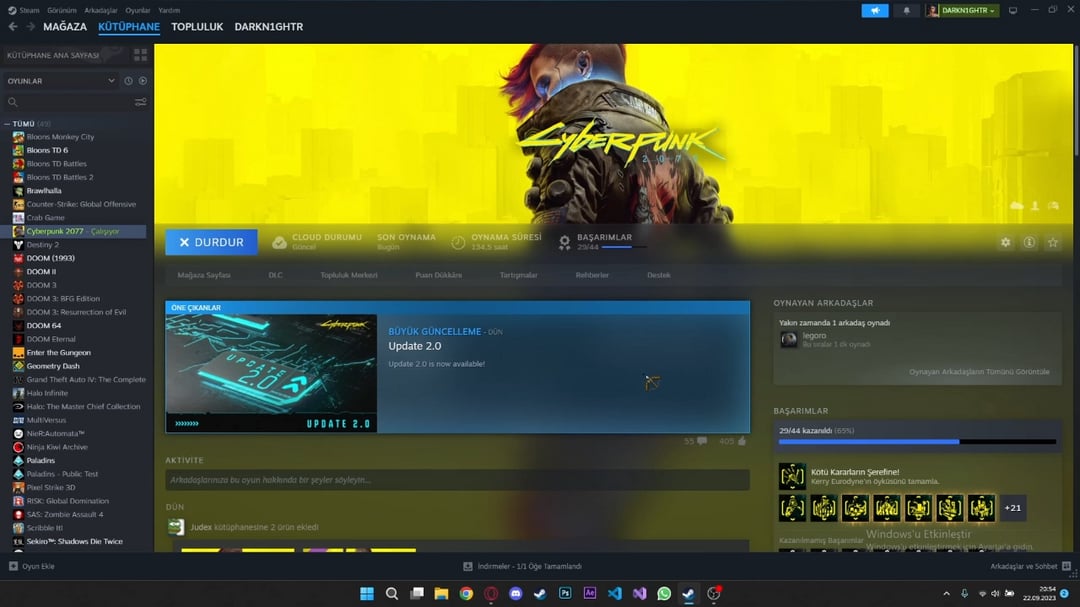Show hidden system tray icons chevron
Image resolution: width=1080 pixels, height=607 pixels.
(x=946, y=593)
